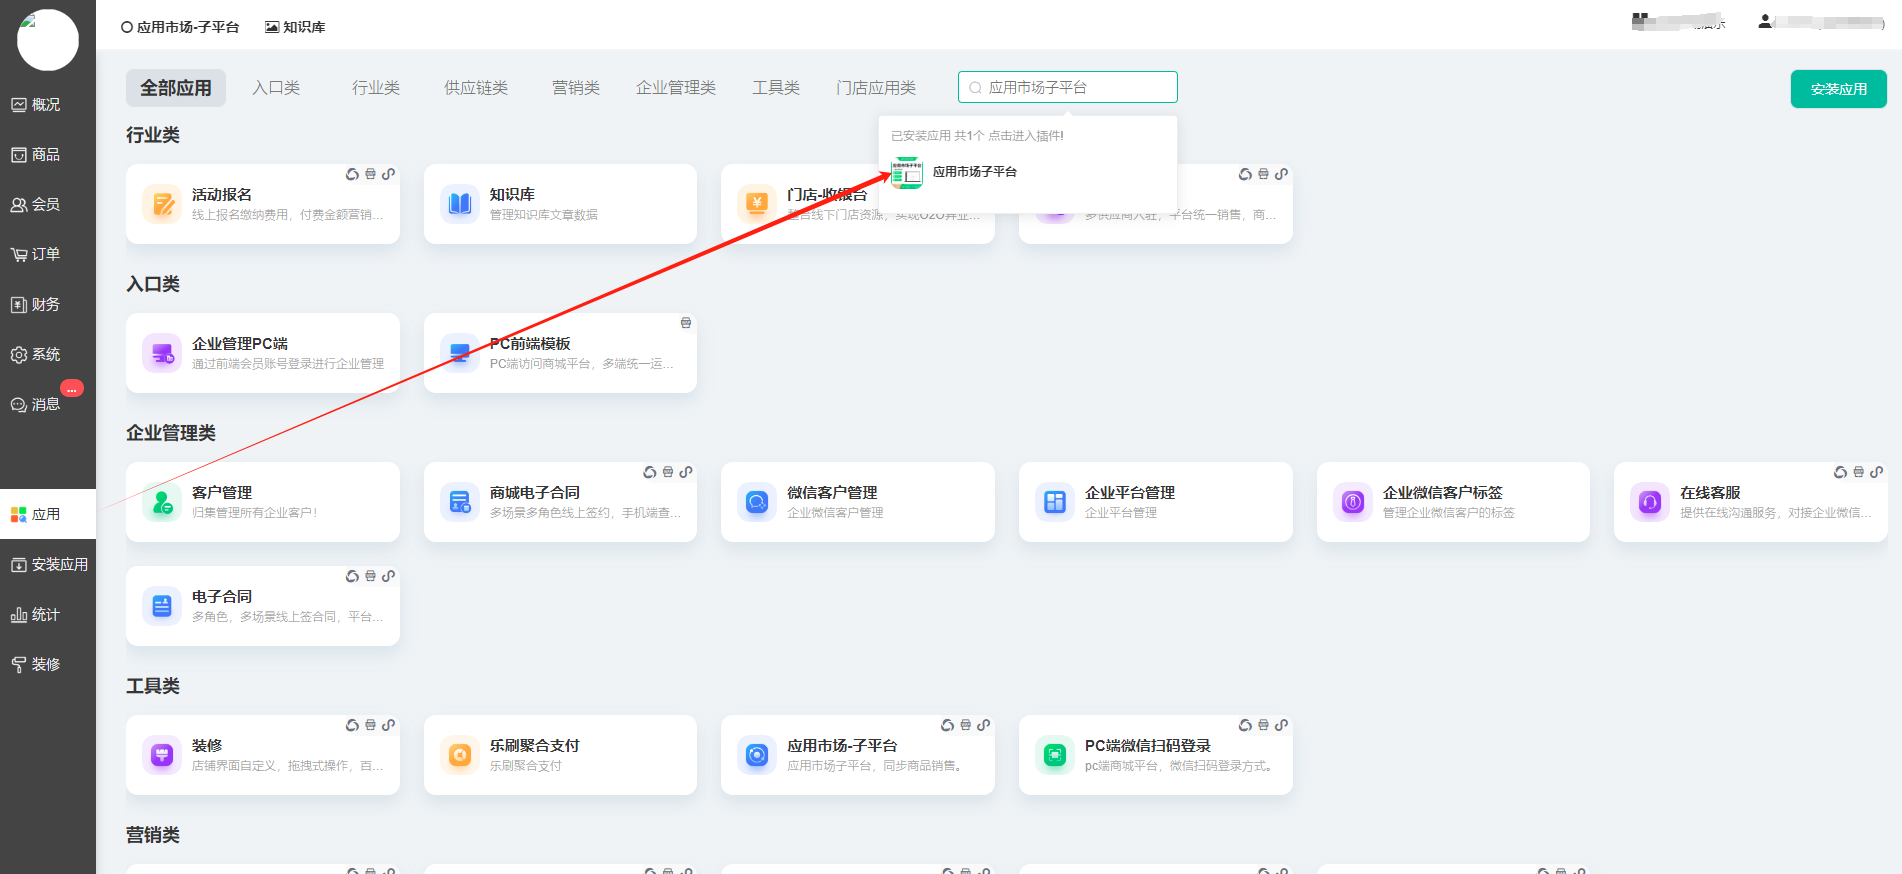Go to 统计 in the sidebar

(46, 614)
